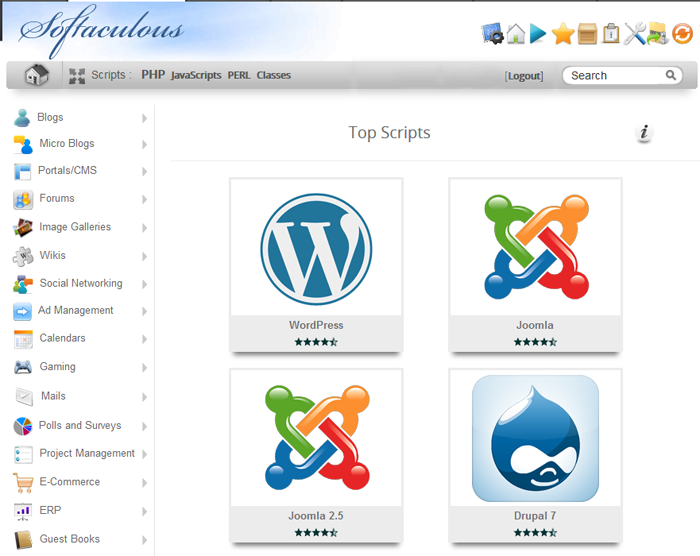Open the ERP category label
The image size is (700, 556).
click(x=50, y=510)
